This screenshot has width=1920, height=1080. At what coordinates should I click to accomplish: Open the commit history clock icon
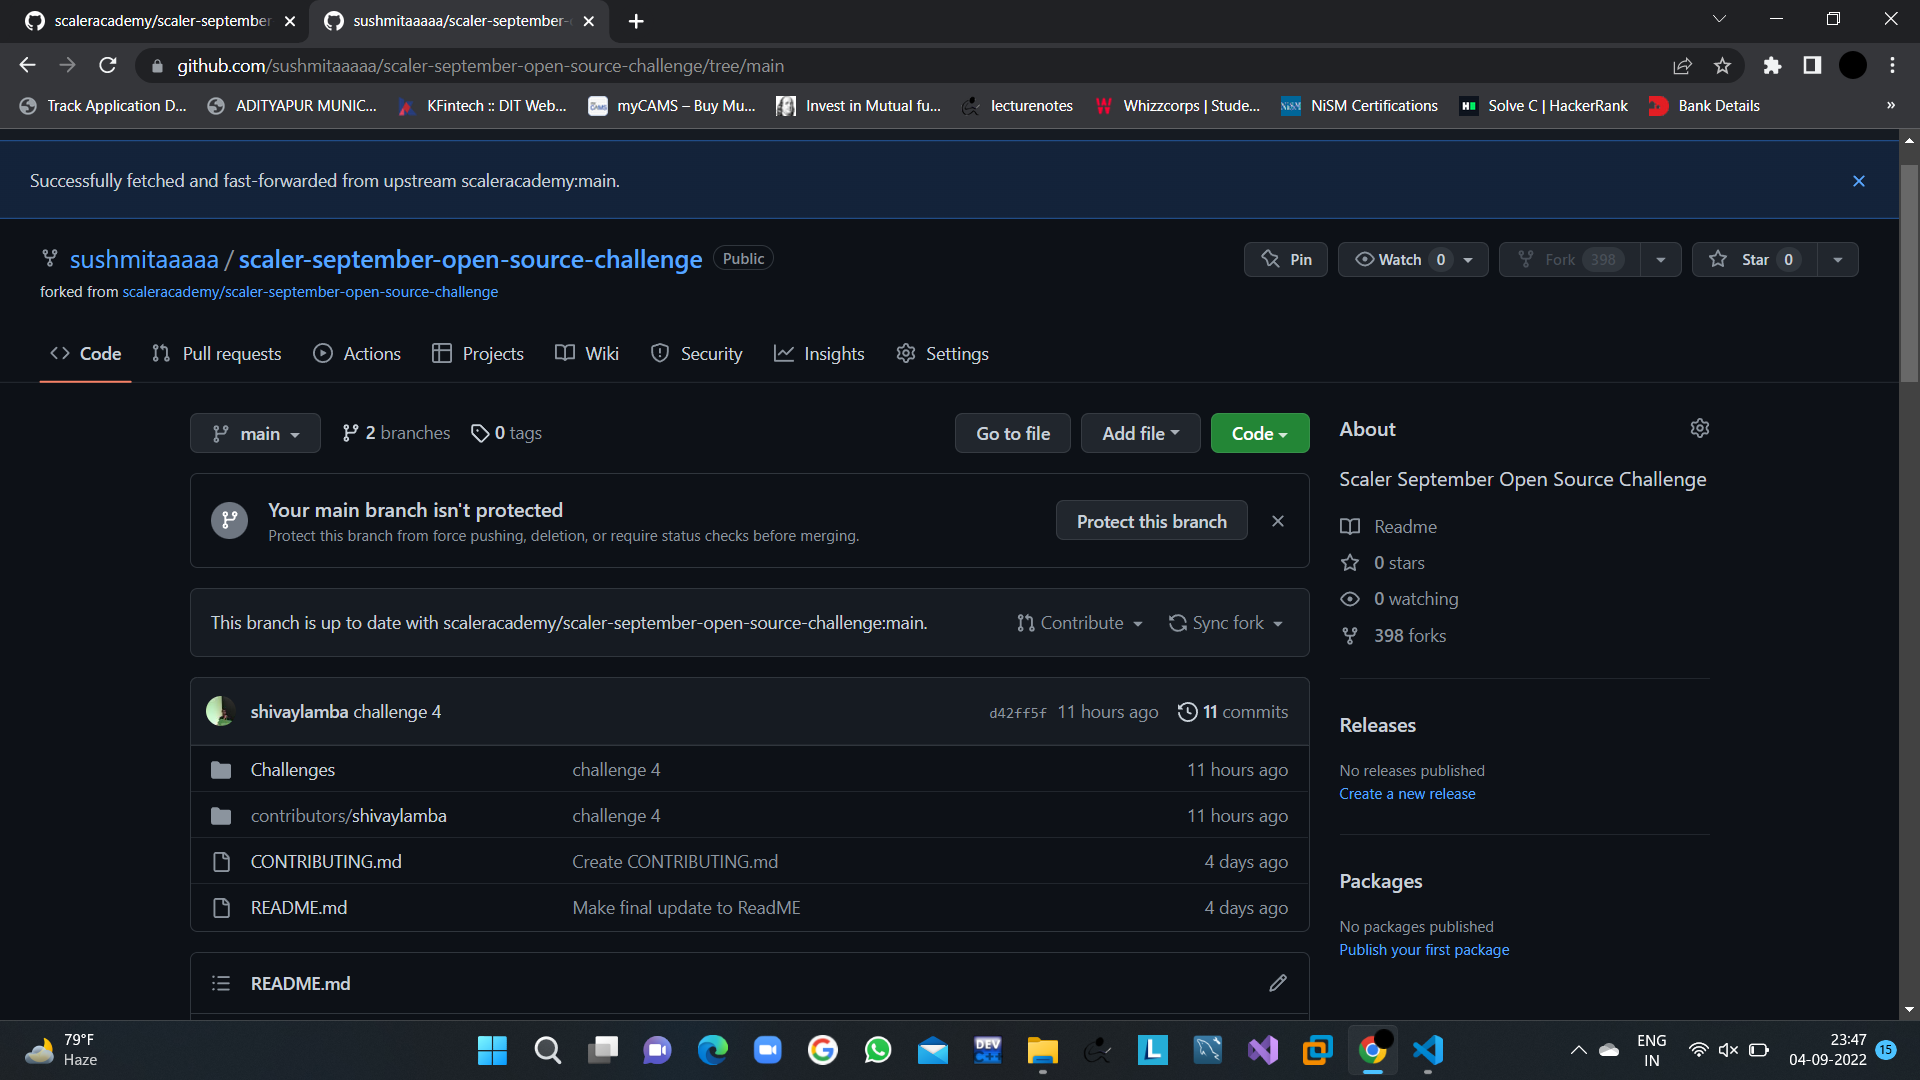coord(1188,711)
